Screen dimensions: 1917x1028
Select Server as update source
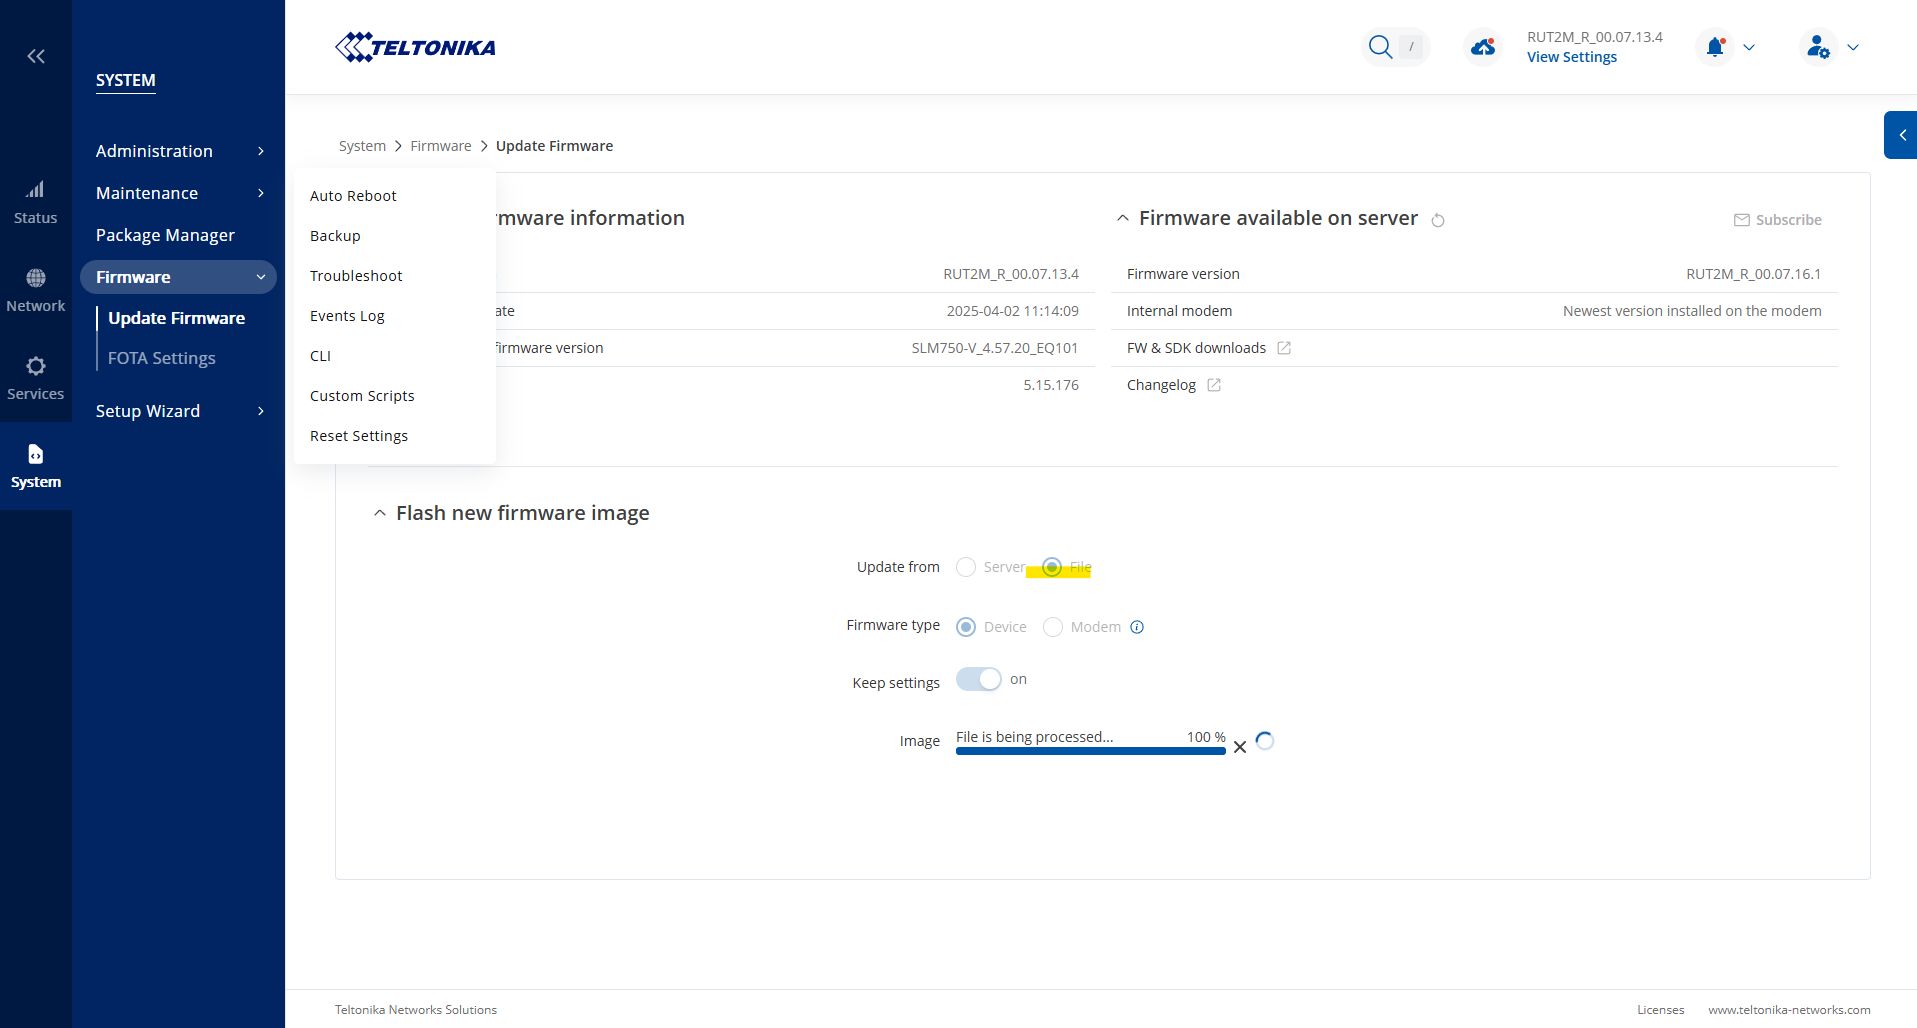966,567
